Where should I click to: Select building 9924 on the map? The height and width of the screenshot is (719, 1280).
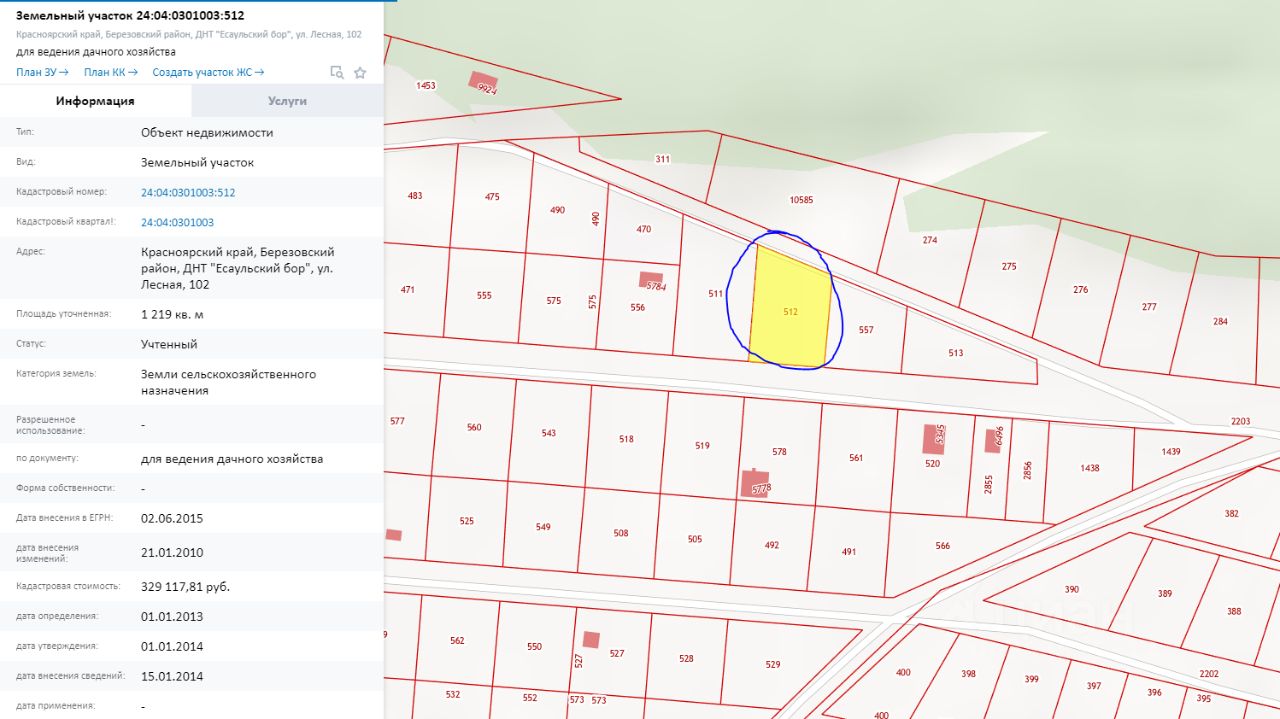click(x=484, y=84)
